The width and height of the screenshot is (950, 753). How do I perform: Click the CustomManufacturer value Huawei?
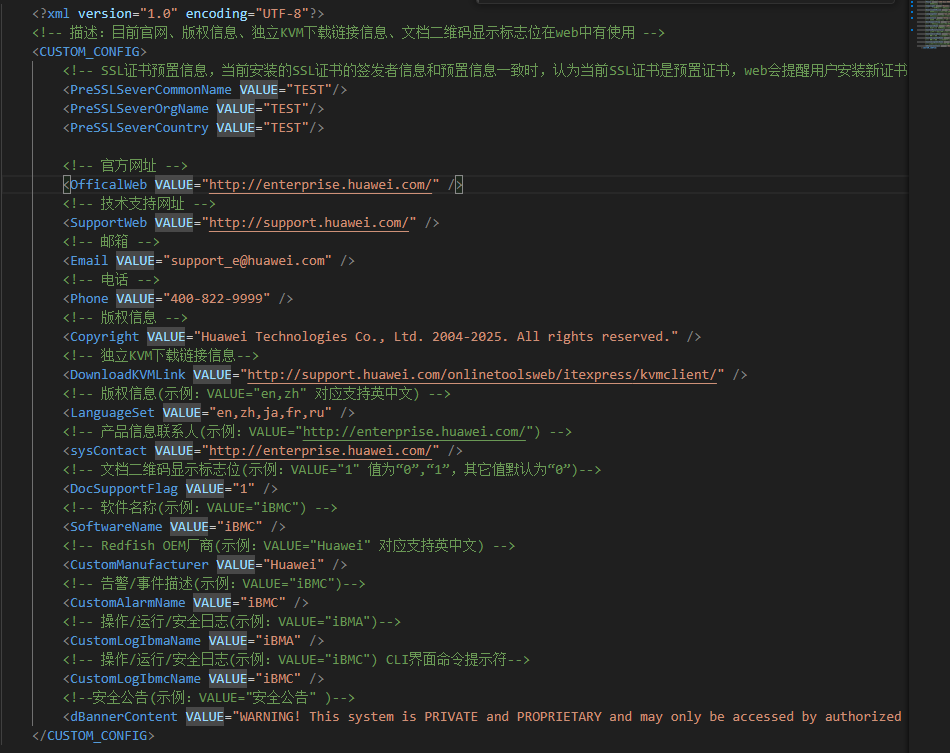click(x=290, y=565)
